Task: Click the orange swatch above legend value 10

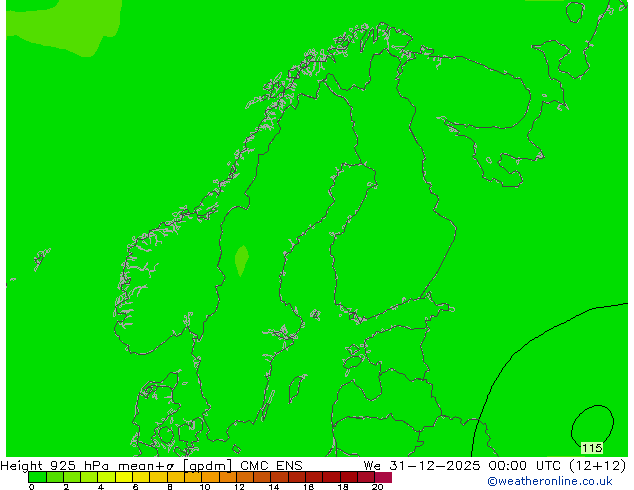Action: click(211, 477)
